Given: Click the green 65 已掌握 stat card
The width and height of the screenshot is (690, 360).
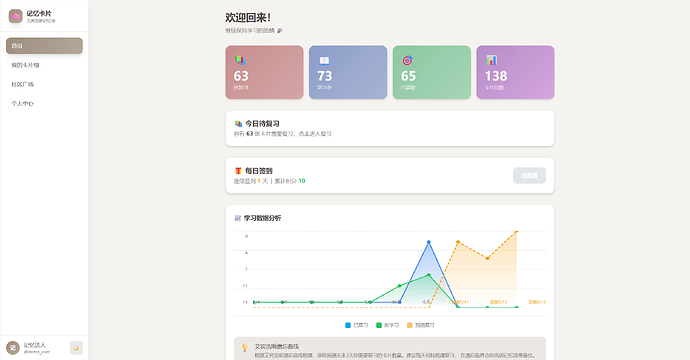Looking at the screenshot, I should 432,72.
